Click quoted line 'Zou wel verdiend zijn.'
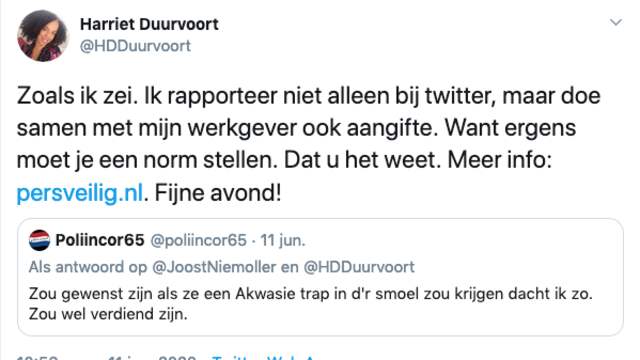 click(108, 314)
